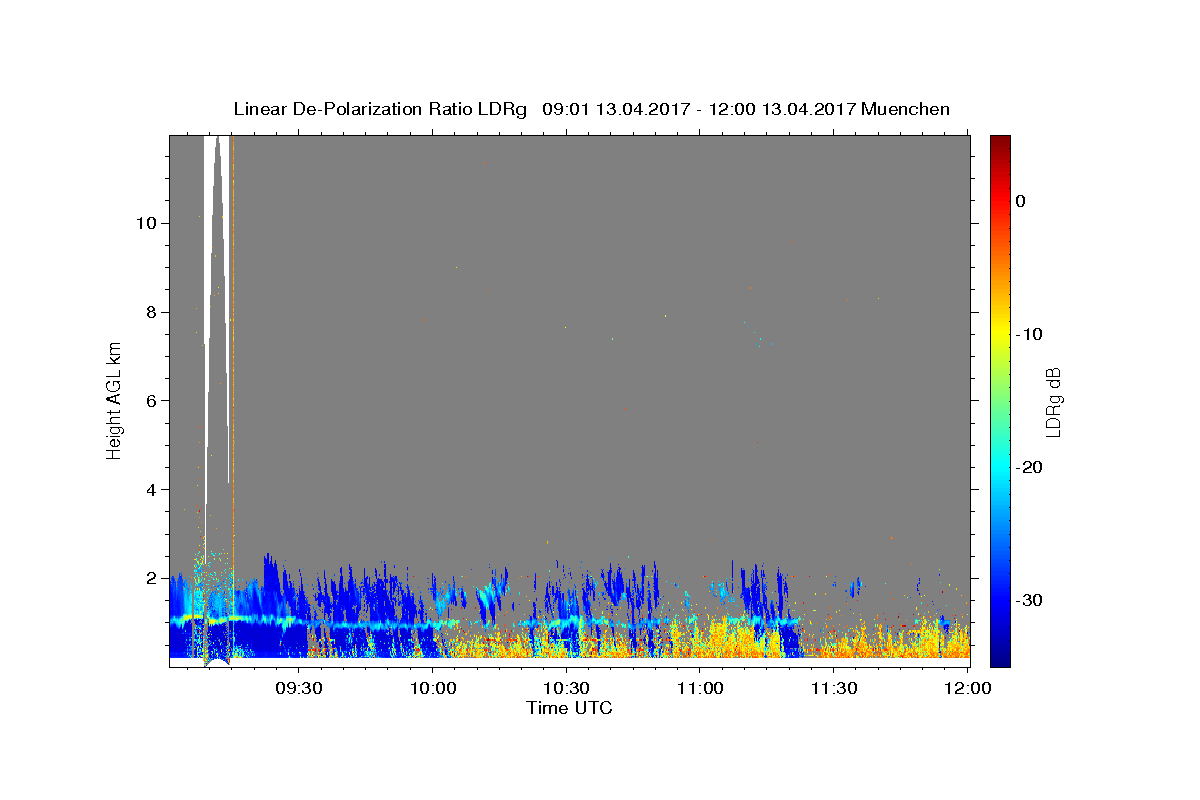
Task: Click the 10:00 time axis label
Action: [433, 688]
